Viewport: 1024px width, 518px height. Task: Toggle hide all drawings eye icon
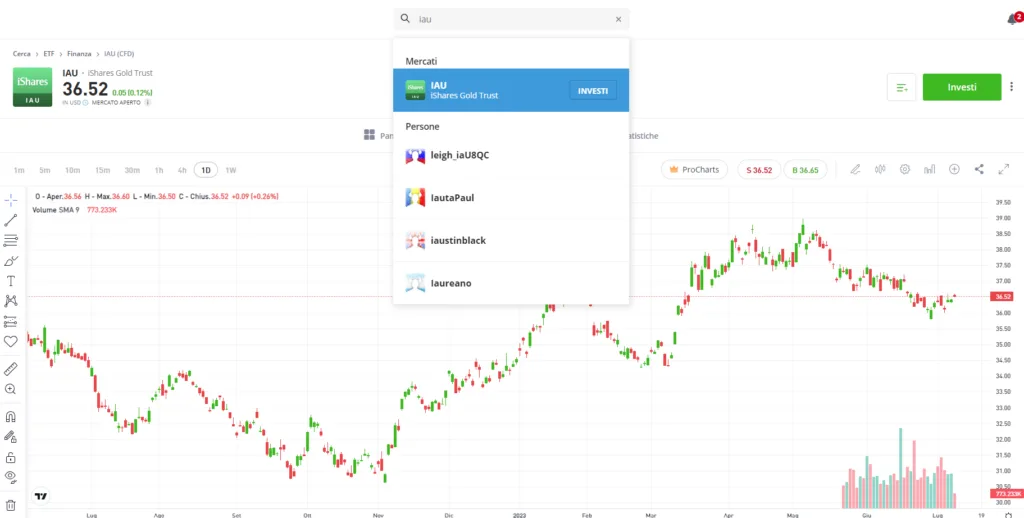point(10,476)
